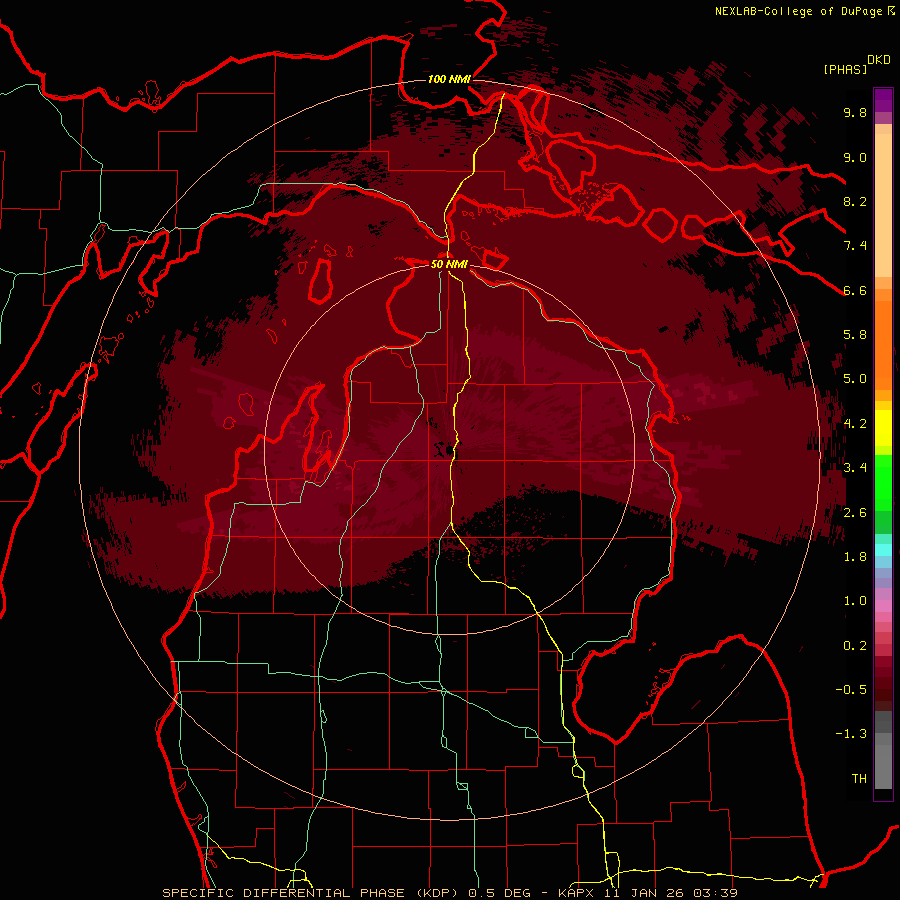This screenshot has width=900, height=900.
Task: Click the Specific Differential Phase (KDP) caption
Action: [x=311, y=893]
